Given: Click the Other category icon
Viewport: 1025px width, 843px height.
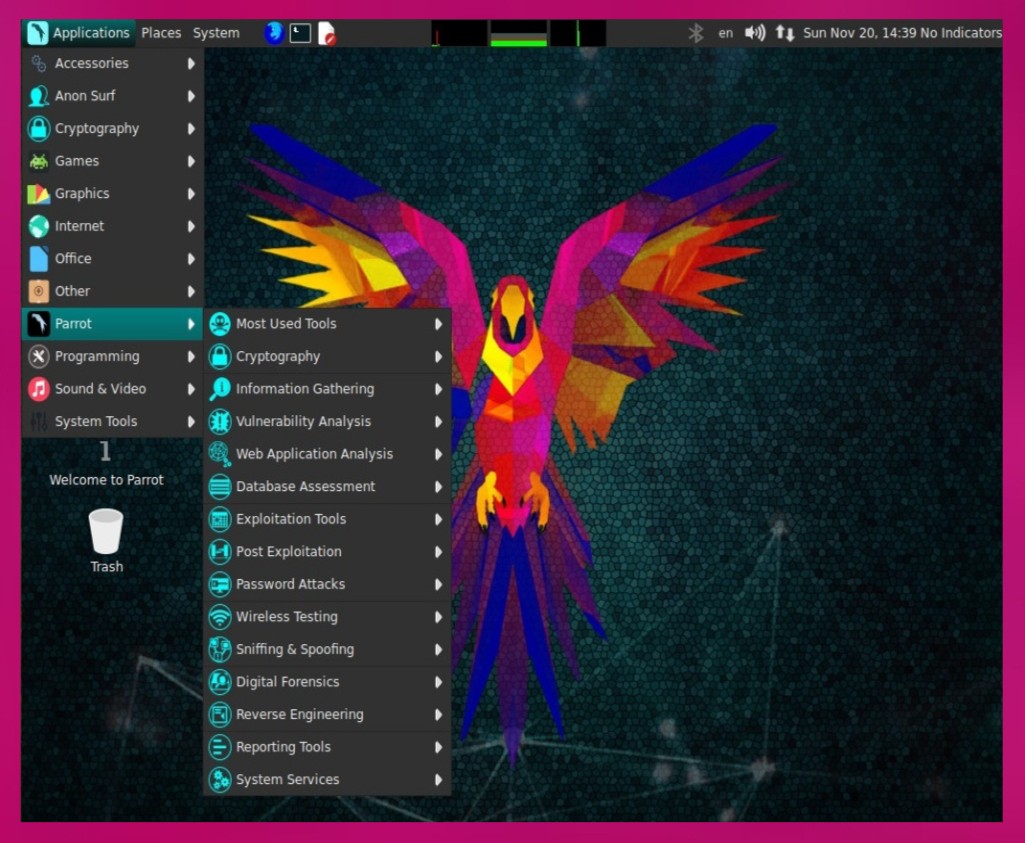Looking at the screenshot, I should [39, 291].
